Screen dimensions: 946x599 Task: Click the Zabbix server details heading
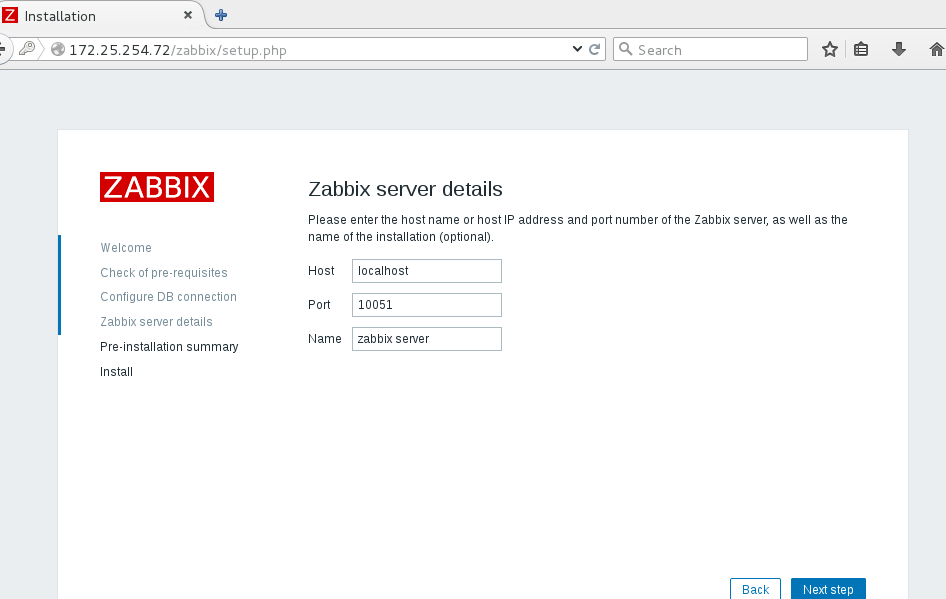(405, 189)
